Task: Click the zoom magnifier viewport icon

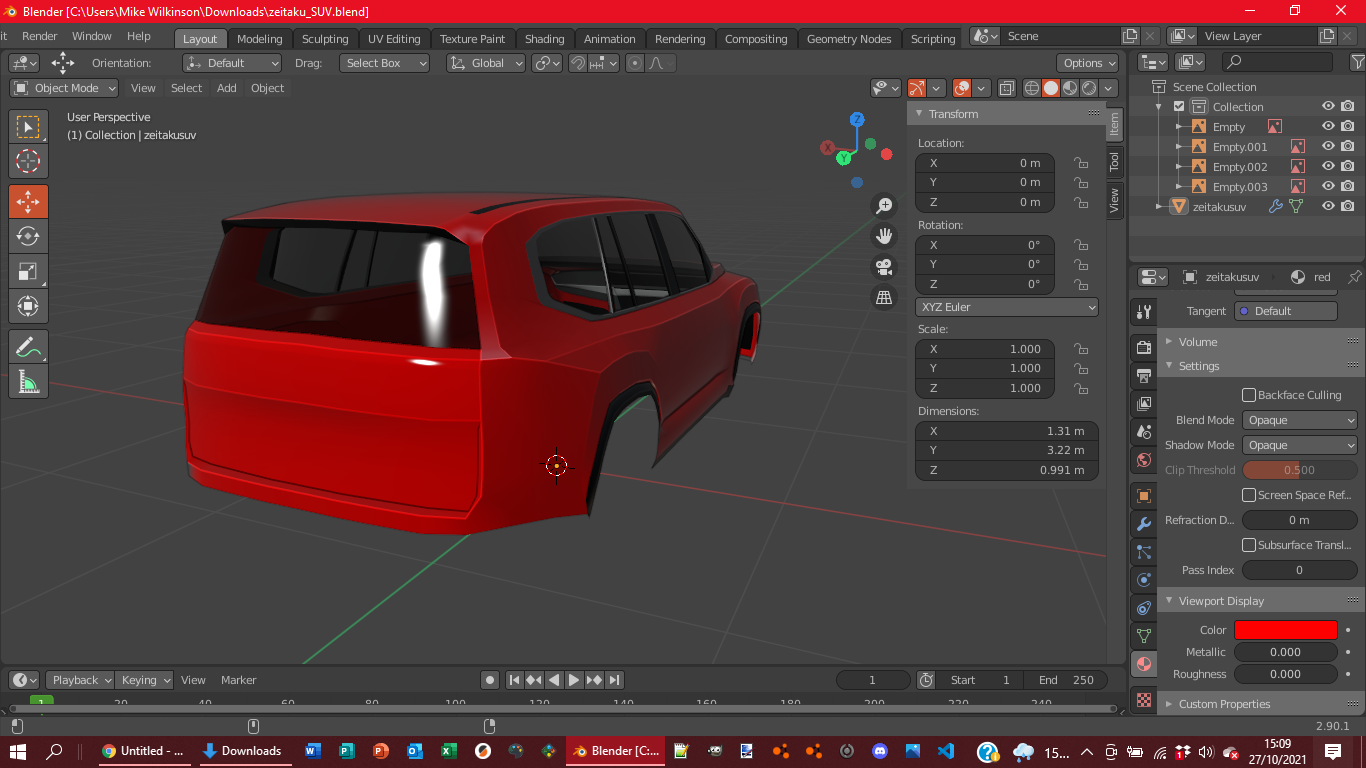Action: click(x=884, y=206)
